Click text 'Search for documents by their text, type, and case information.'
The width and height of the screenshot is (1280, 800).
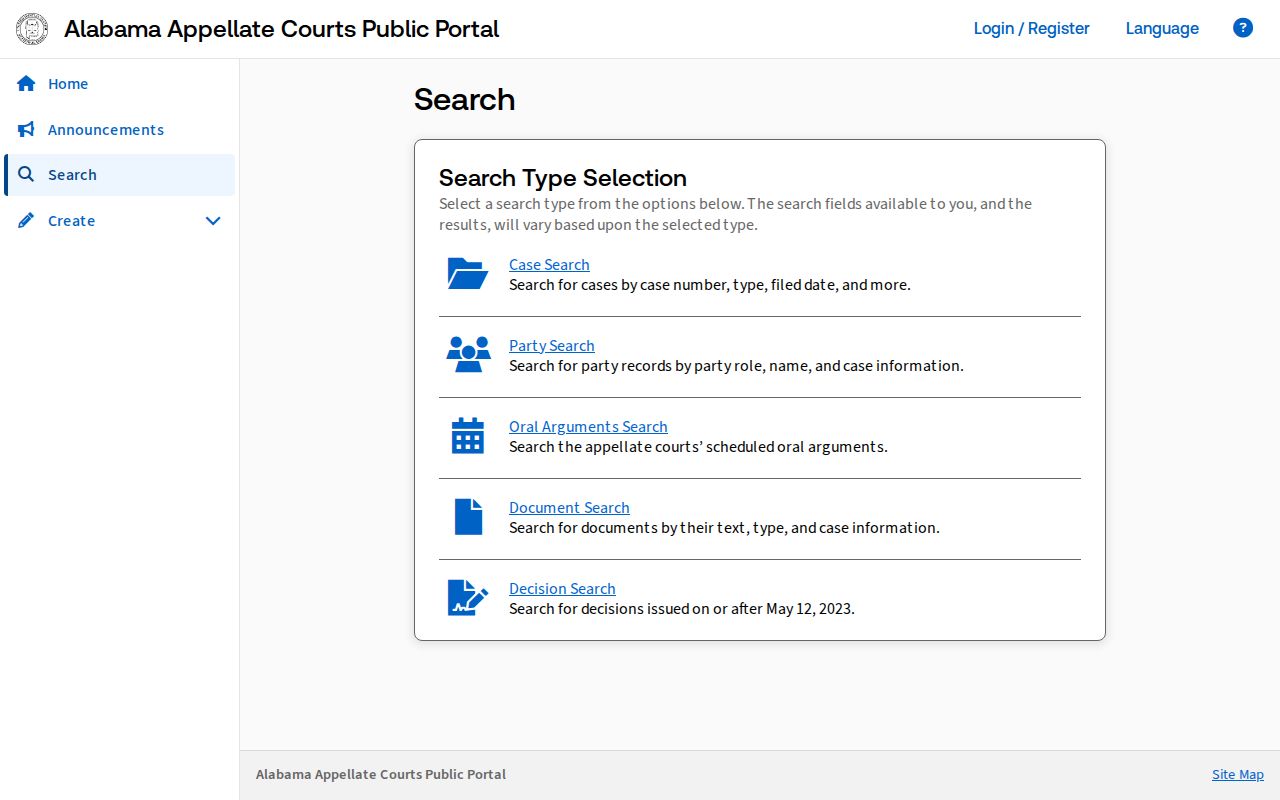(724, 528)
